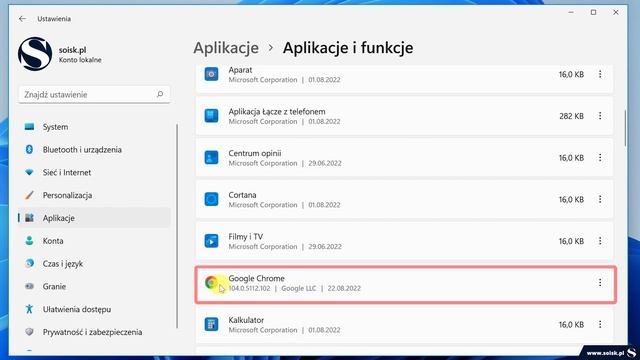Image resolution: width=640 pixels, height=360 pixels.
Task: Click the Bluetooth icon in sidebar
Action: pyautogui.click(x=29, y=150)
